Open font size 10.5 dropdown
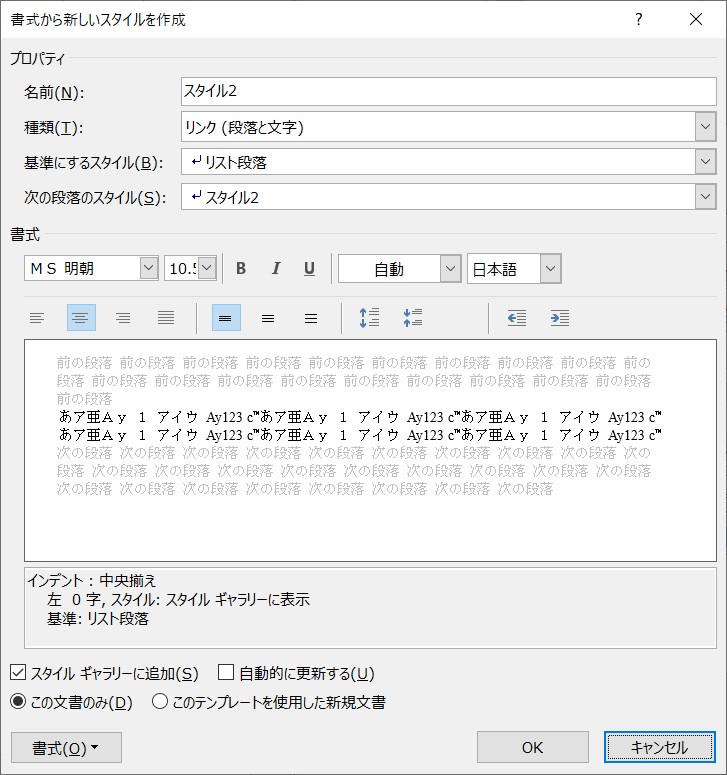The height and width of the screenshot is (775, 727). click(207, 268)
